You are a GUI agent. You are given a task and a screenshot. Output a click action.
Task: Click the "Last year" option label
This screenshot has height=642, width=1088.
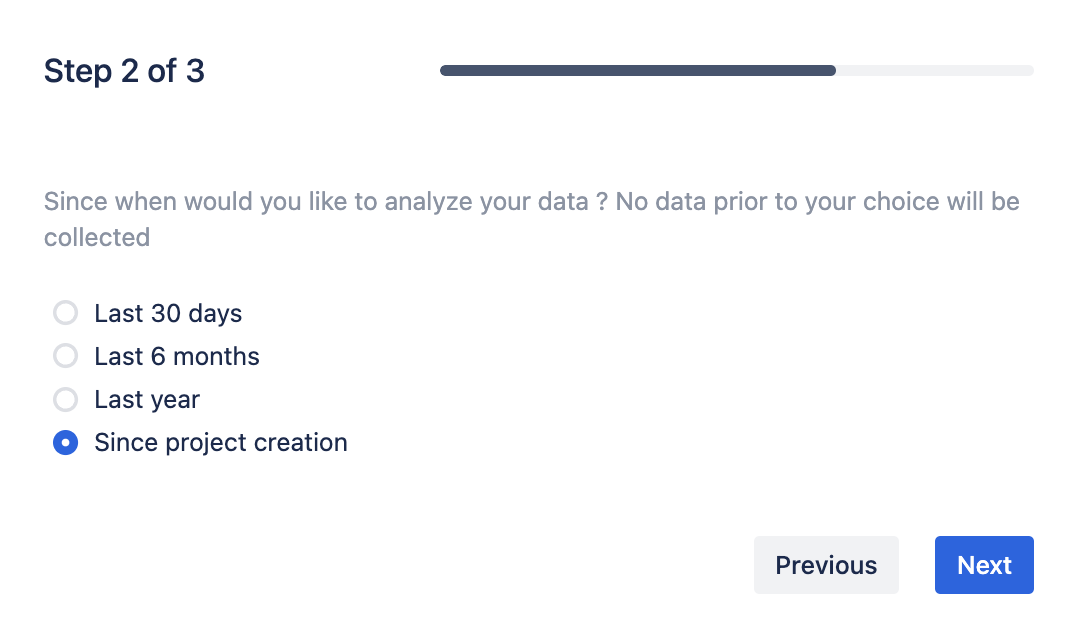tap(147, 400)
